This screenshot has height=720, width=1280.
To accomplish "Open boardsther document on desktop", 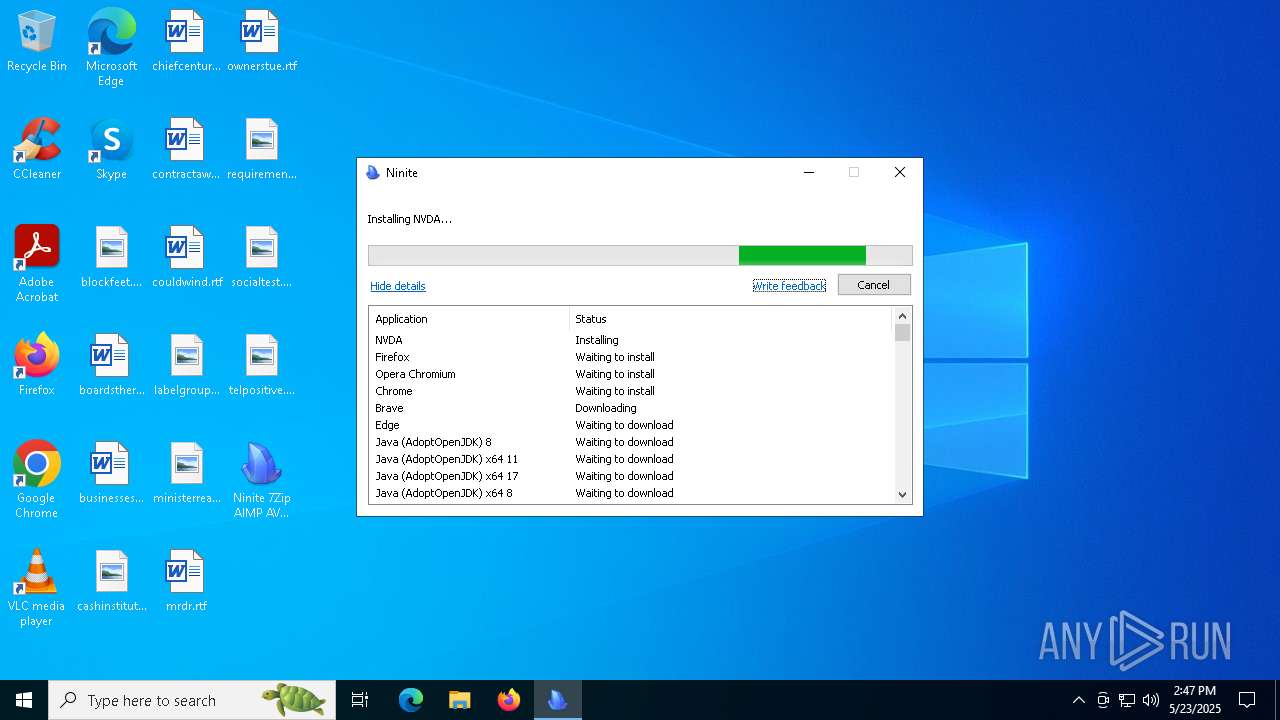I will click(111, 365).
